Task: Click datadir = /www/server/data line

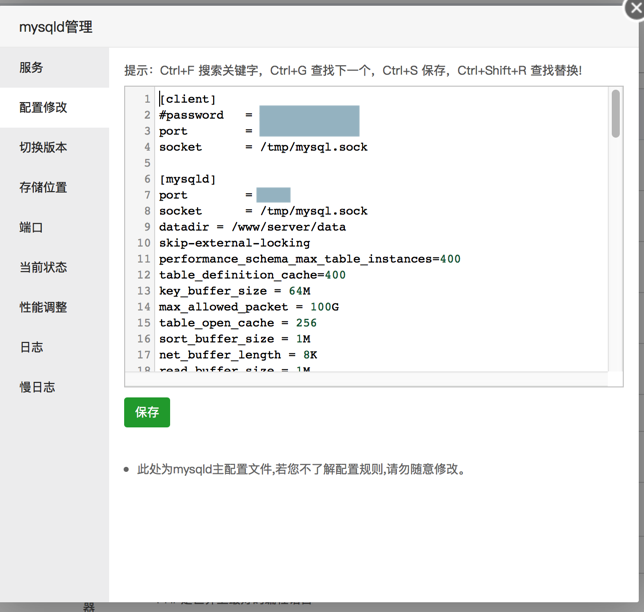Action: click(x=252, y=227)
